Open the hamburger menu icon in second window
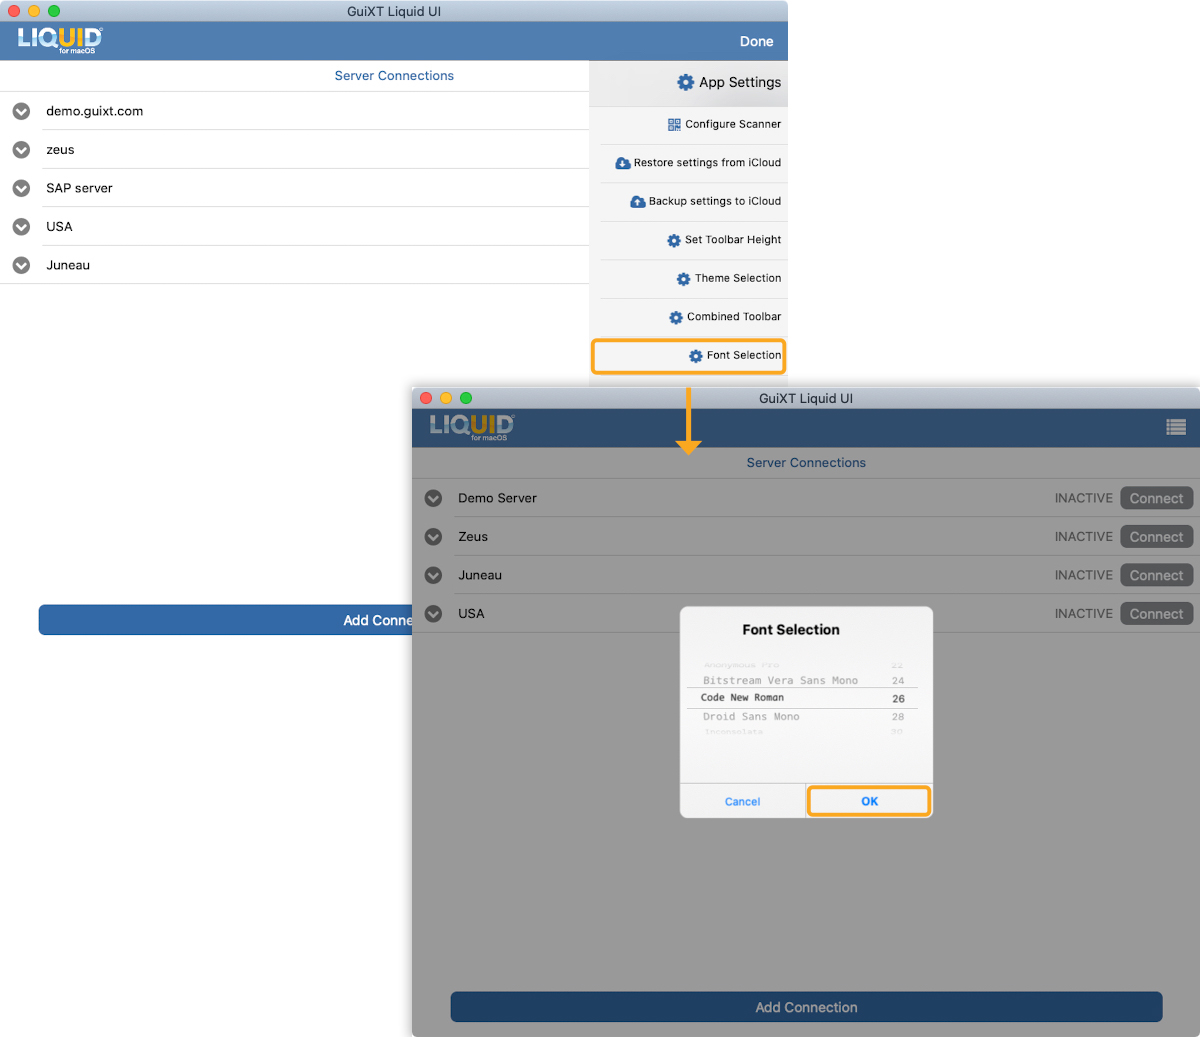 tap(1176, 427)
